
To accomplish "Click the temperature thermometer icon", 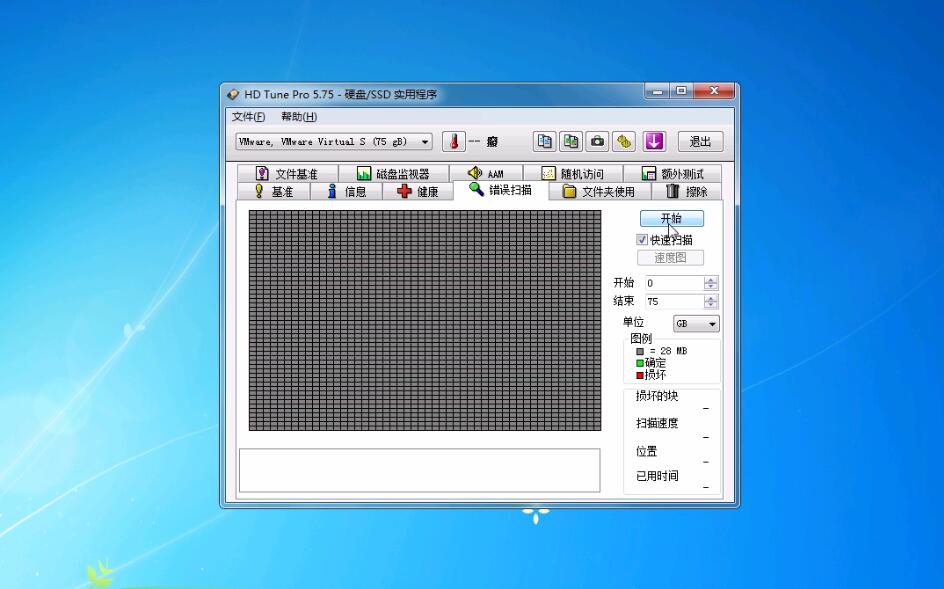I will tap(454, 142).
